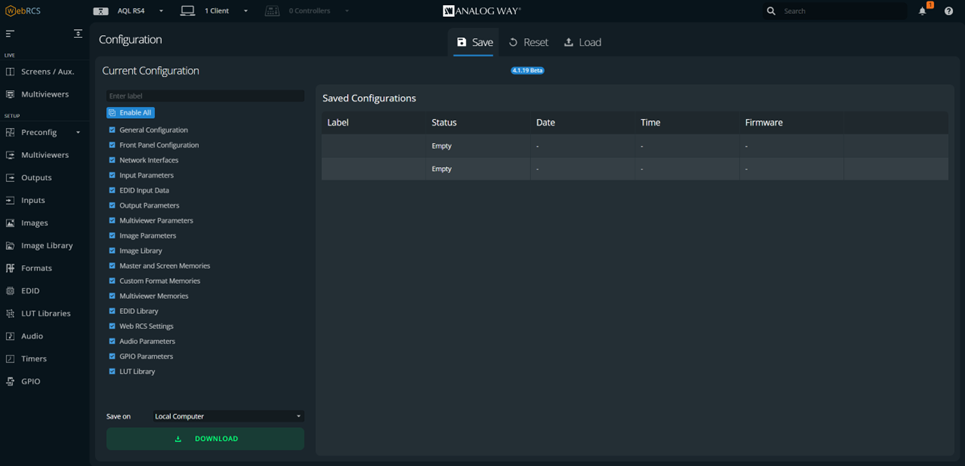Switch to the Reset tab
Image resolution: width=965 pixels, height=466 pixels.
pos(528,42)
